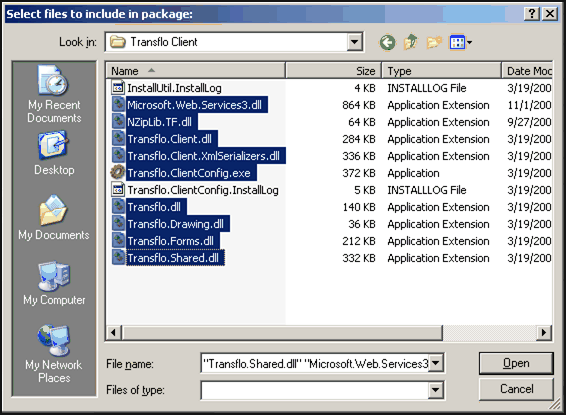This screenshot has height=415, width=566.
Task: Select Transflo.Forms.dll file name
Action: tap(173, 241)
